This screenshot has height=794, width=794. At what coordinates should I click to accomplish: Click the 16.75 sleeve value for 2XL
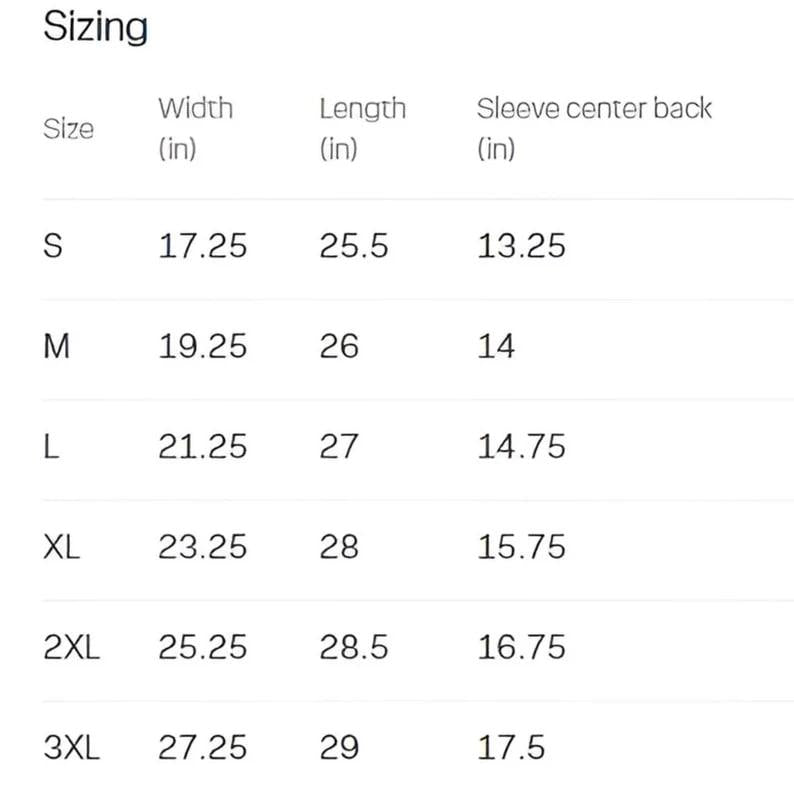click(521, 647)
